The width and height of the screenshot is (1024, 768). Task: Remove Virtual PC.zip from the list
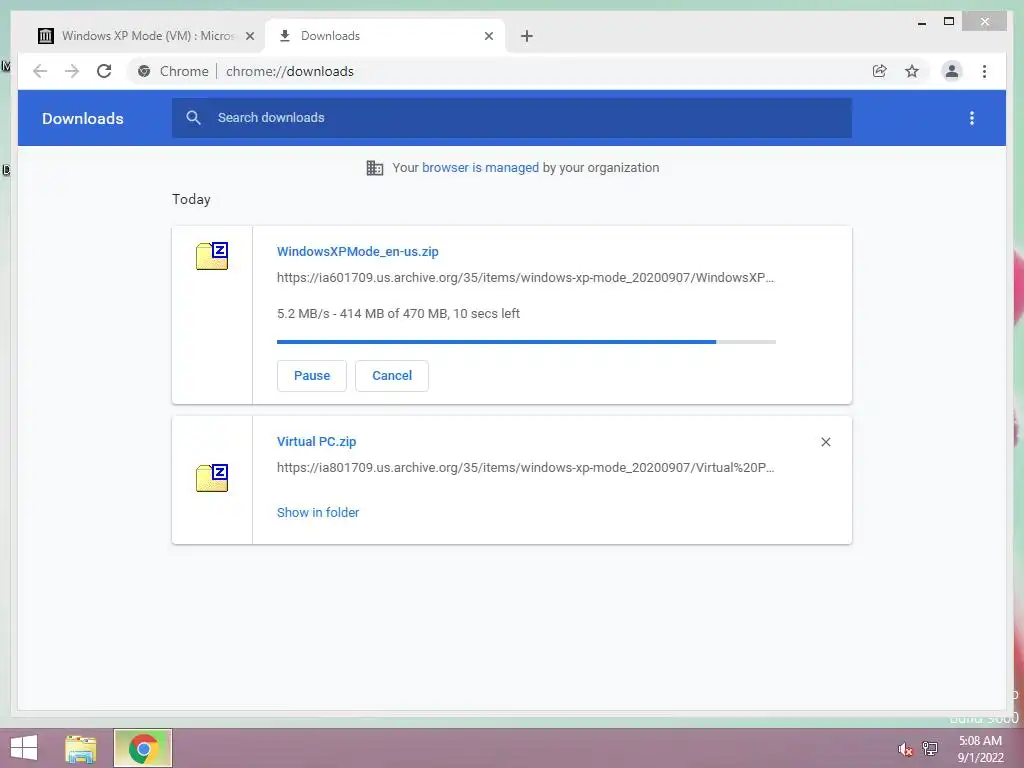(x=825, y=442)
